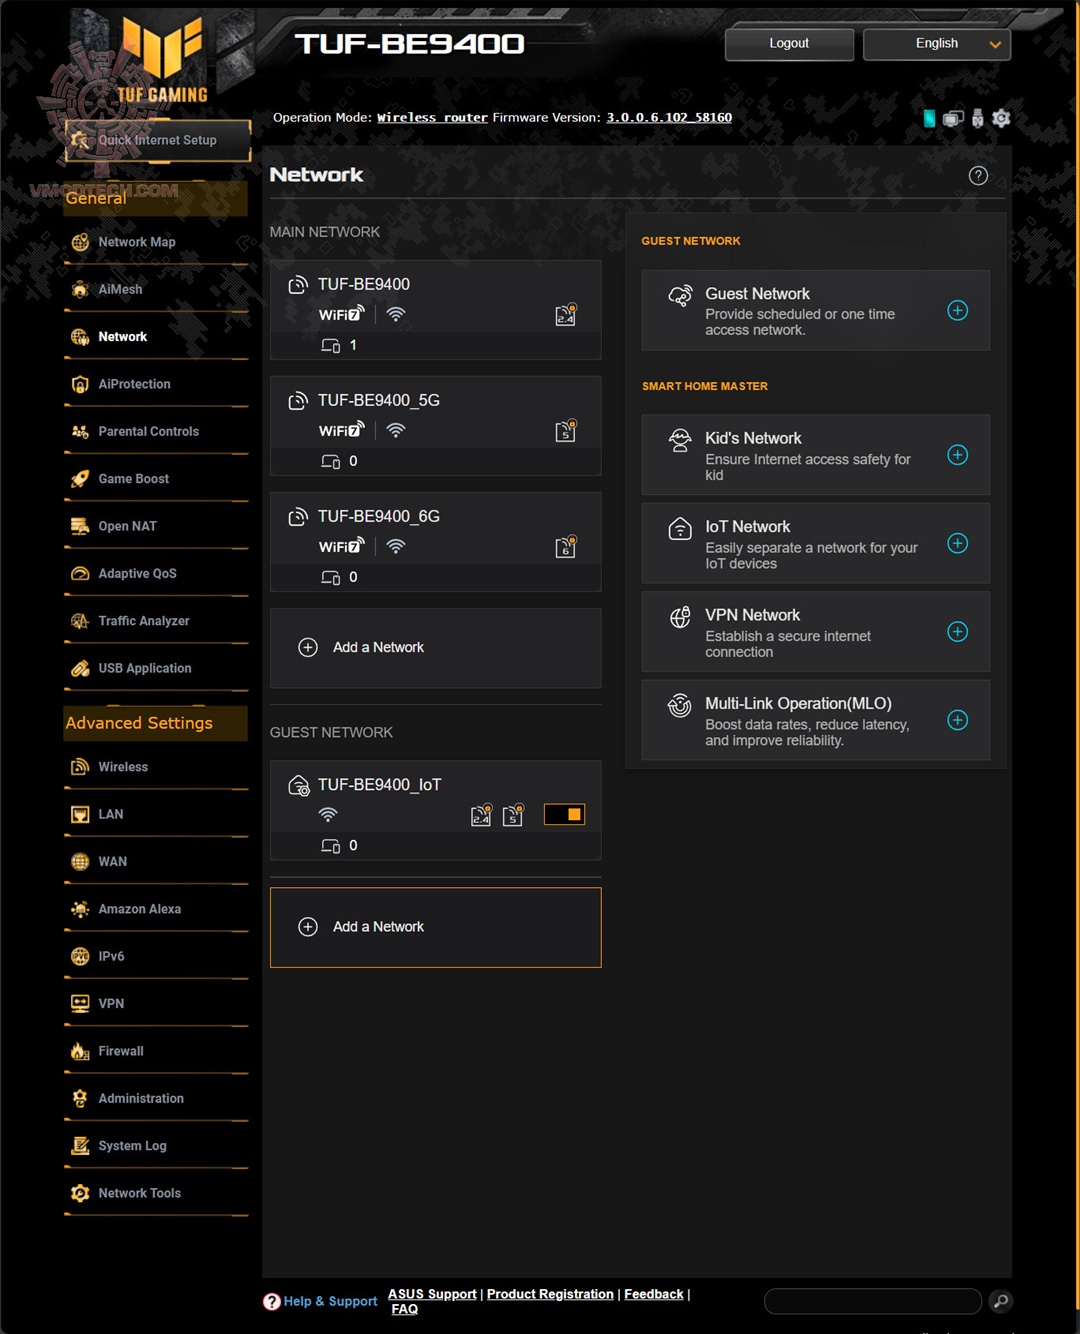
Task: Expand Kid's Network with plus icon
Action: click(957, 455)
